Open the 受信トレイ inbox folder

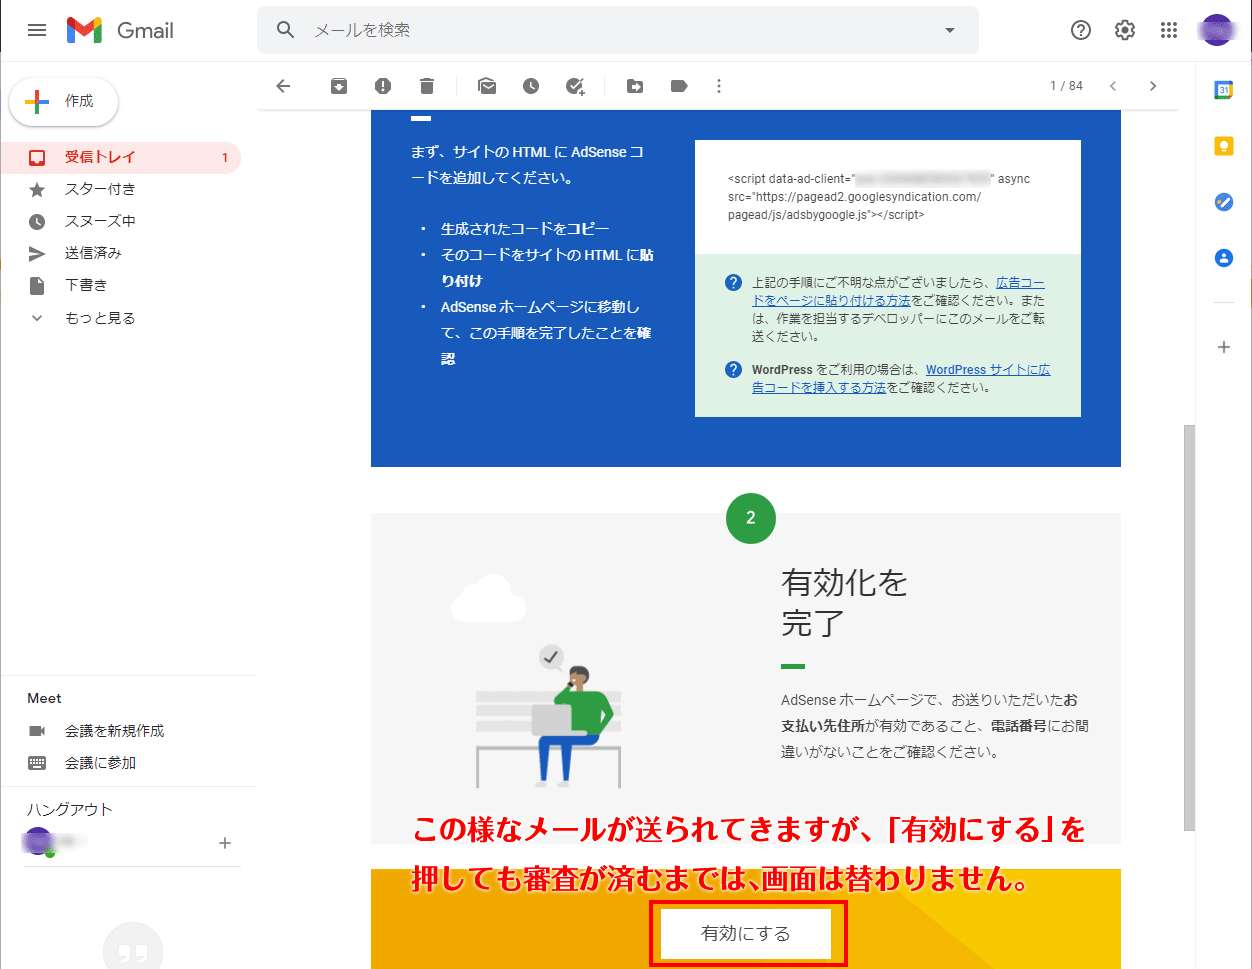point(121,157)
